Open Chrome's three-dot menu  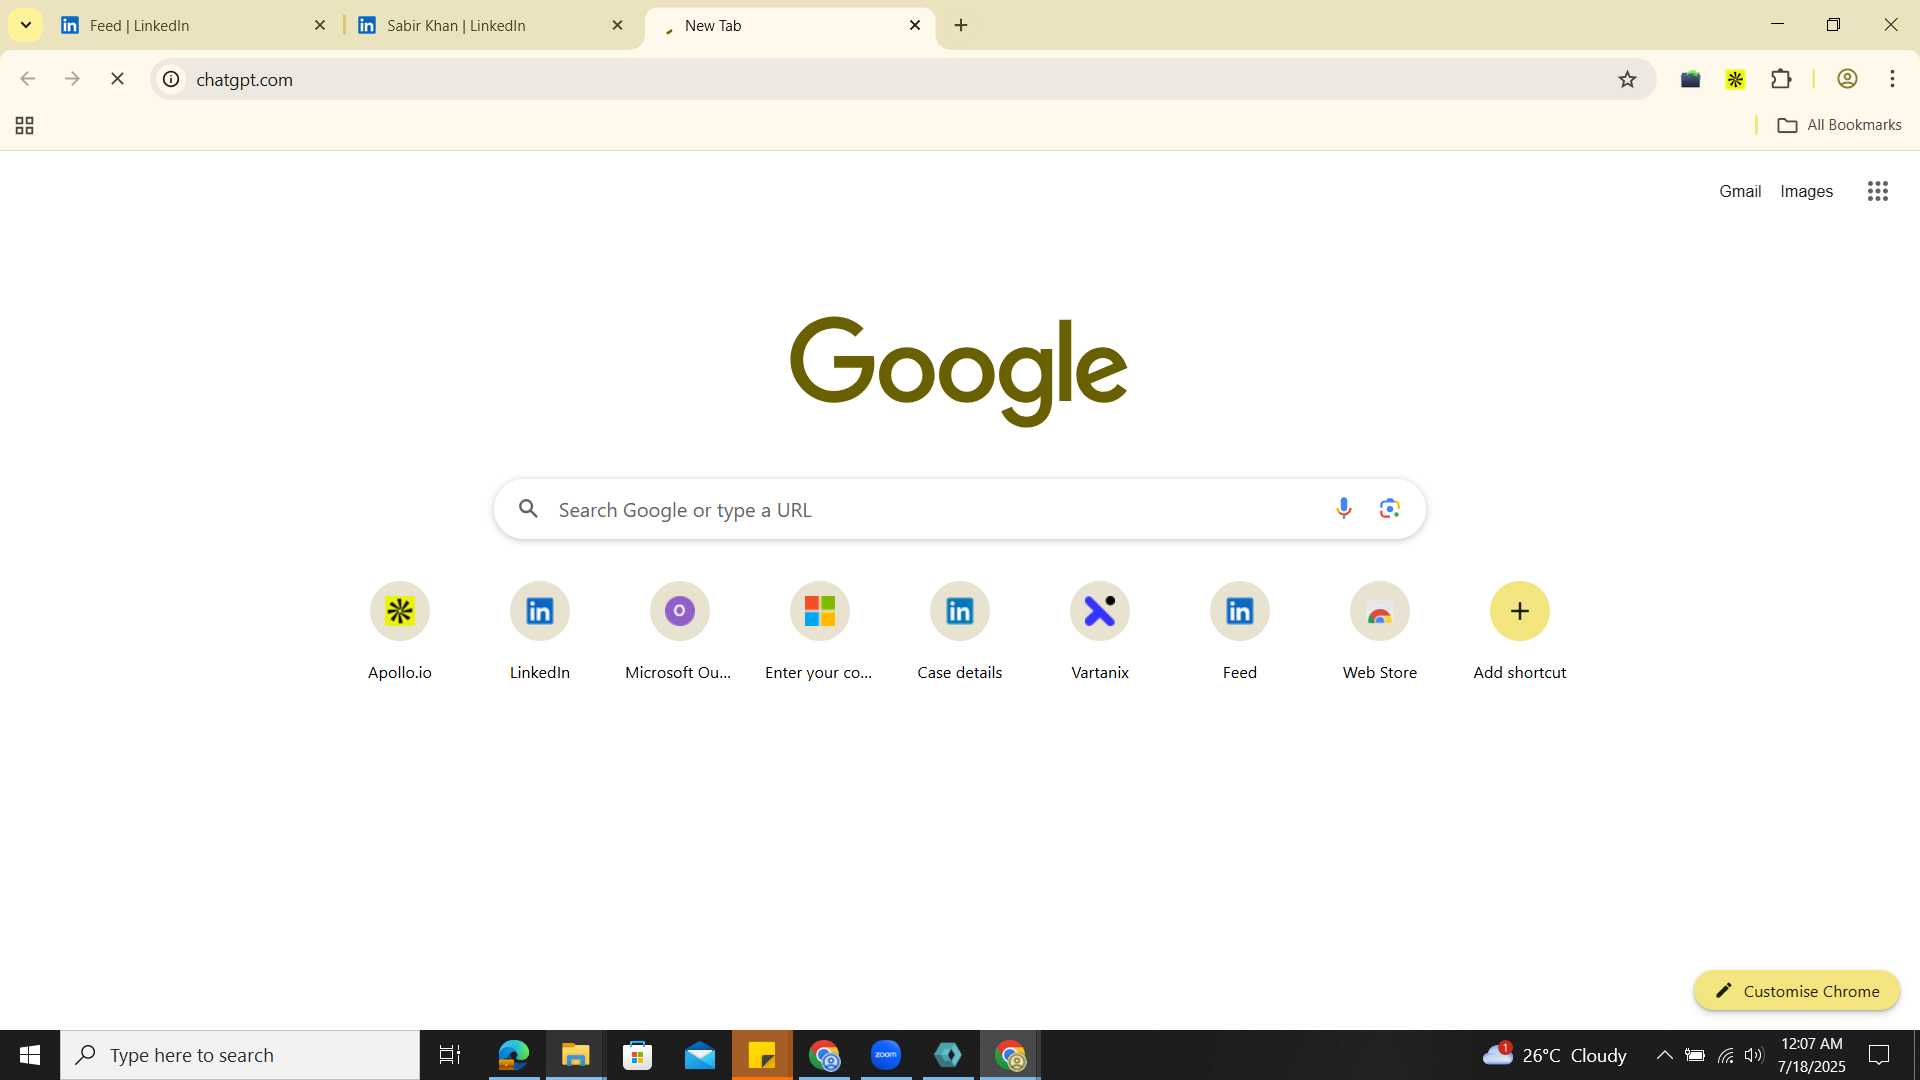point(1892,79)
